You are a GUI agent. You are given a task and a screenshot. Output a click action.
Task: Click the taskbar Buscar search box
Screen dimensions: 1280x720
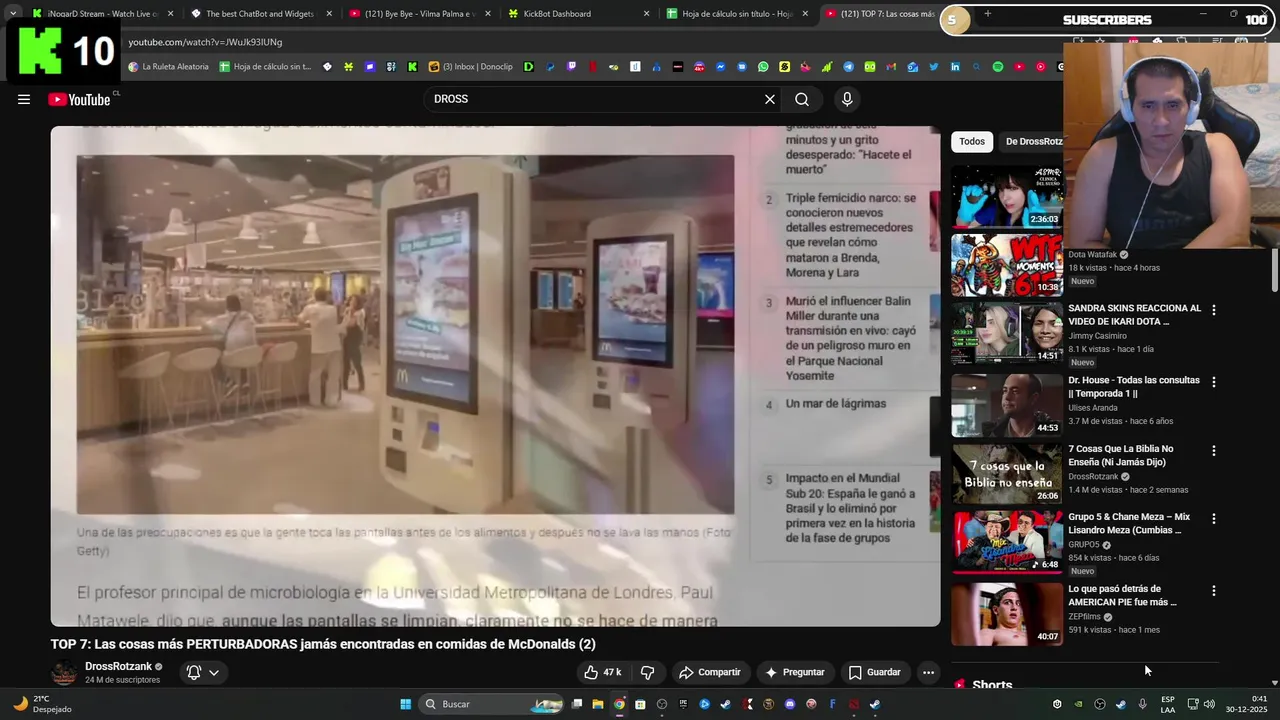[x=492, y=704]
